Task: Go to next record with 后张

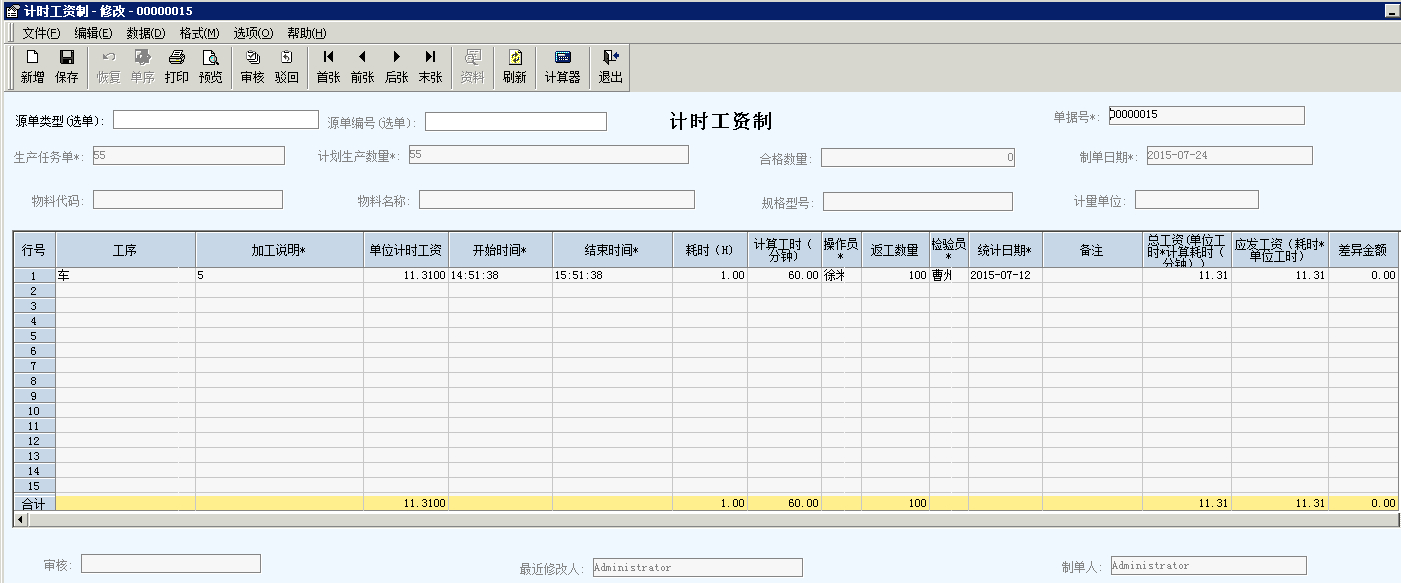Action: click(396, 67)
